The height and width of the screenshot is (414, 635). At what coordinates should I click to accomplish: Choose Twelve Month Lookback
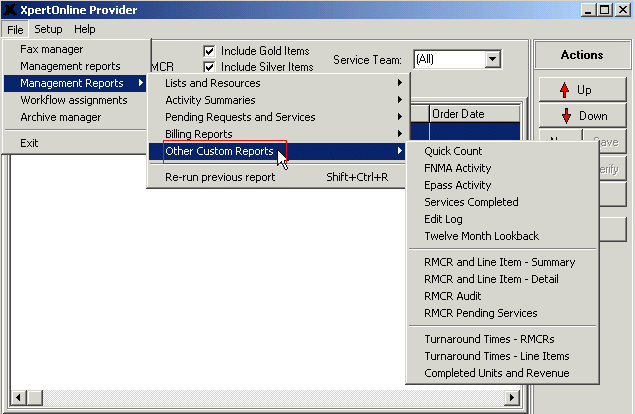[x=502, y=236]
